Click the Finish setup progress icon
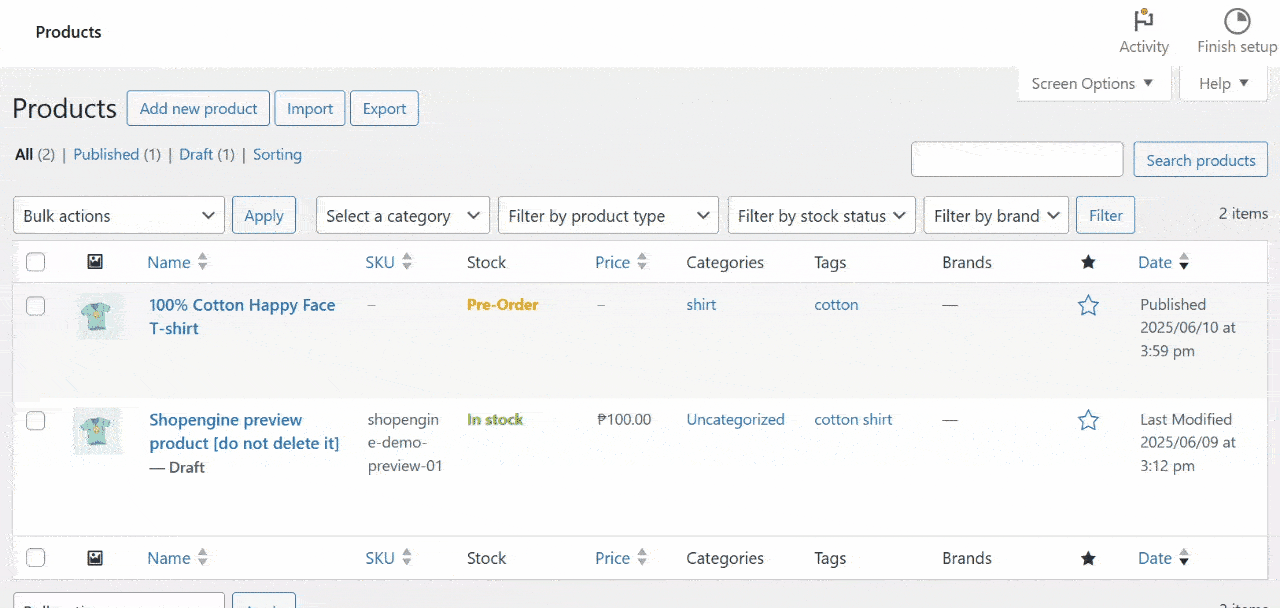The width and height of the screenshot is (1280, 608). tap(1237, 22)
